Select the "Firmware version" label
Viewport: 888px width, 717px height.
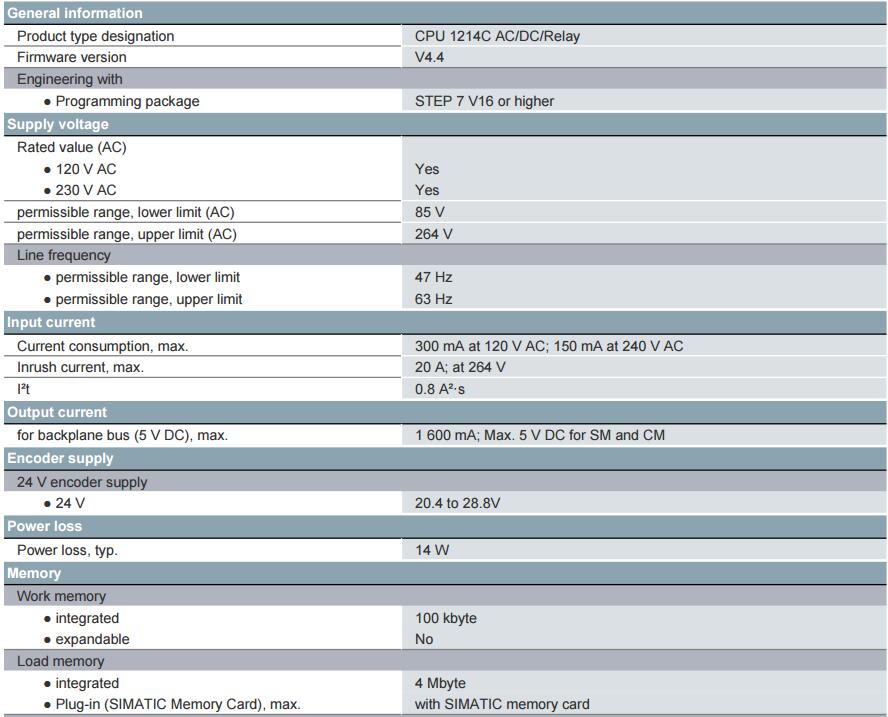72,57
